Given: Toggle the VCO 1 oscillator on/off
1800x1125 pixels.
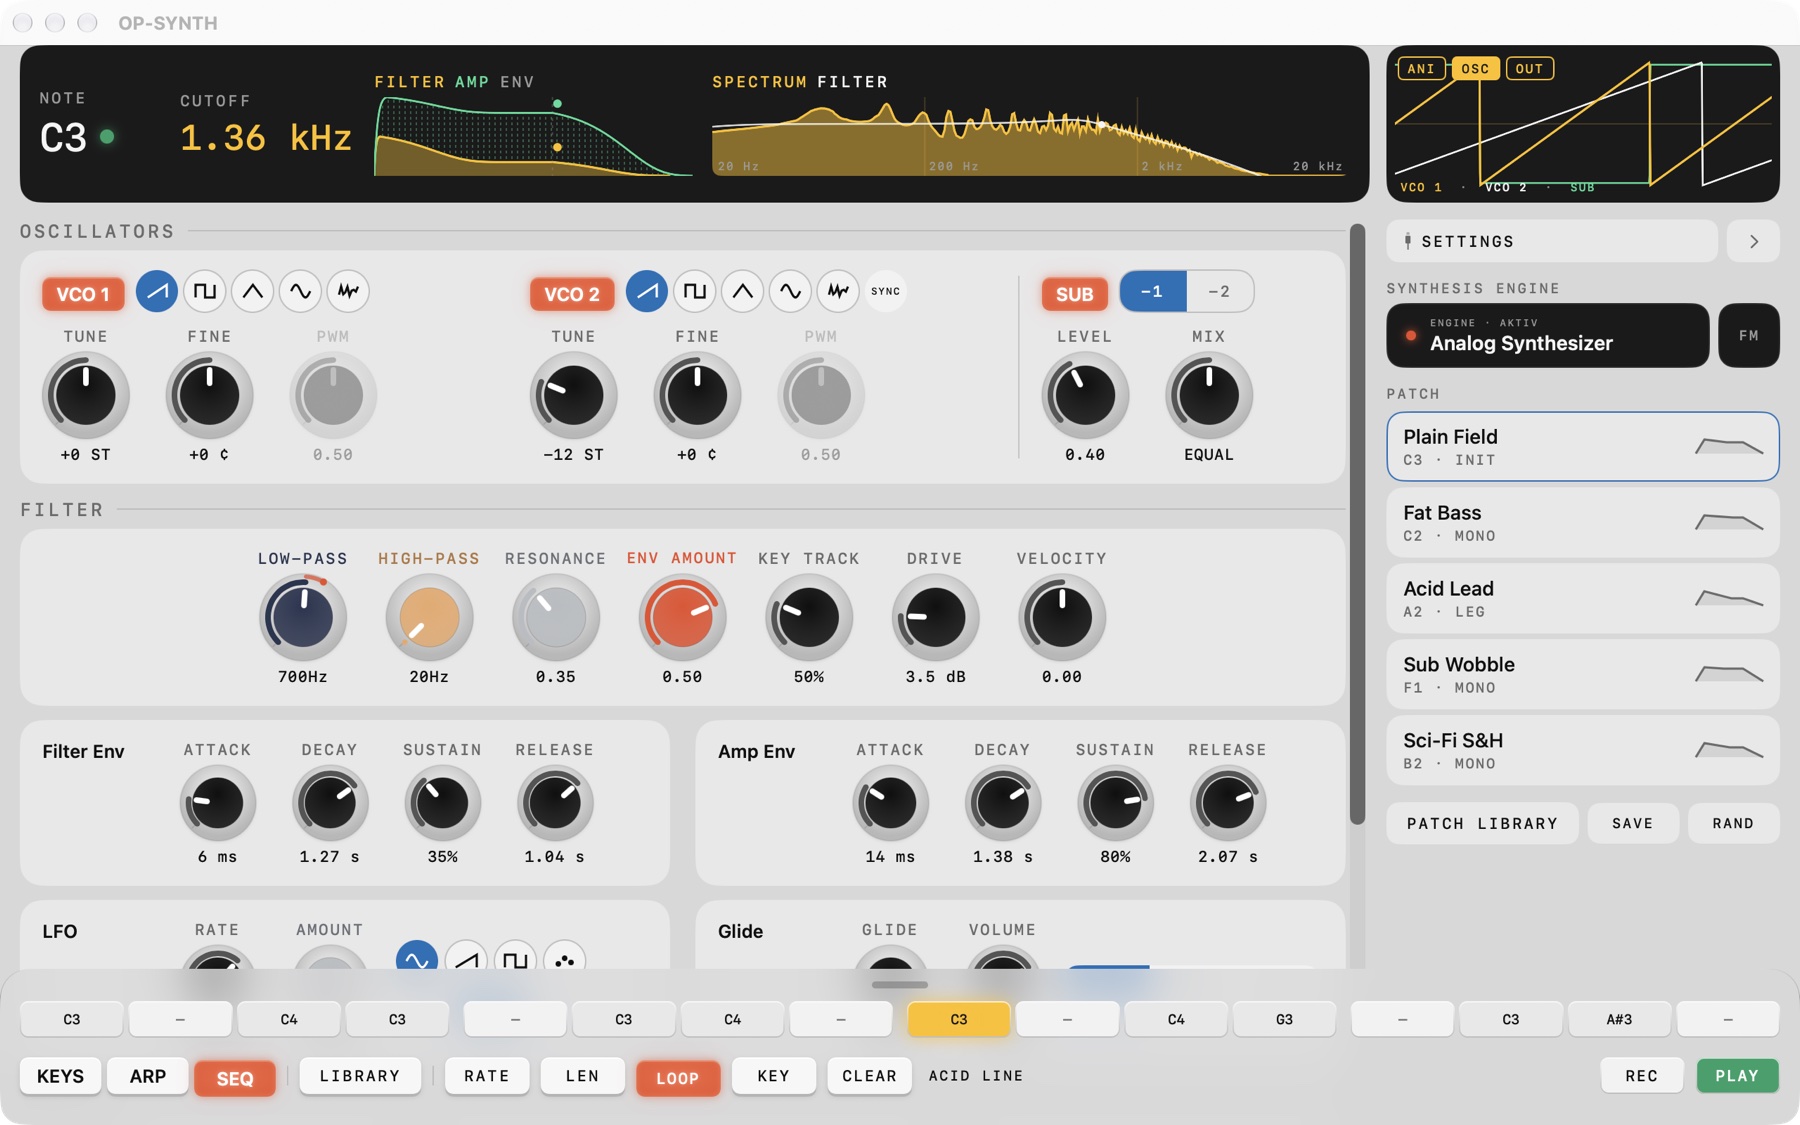Looking at the screenshot, I should pyautogui.click(x=83, y=294).
